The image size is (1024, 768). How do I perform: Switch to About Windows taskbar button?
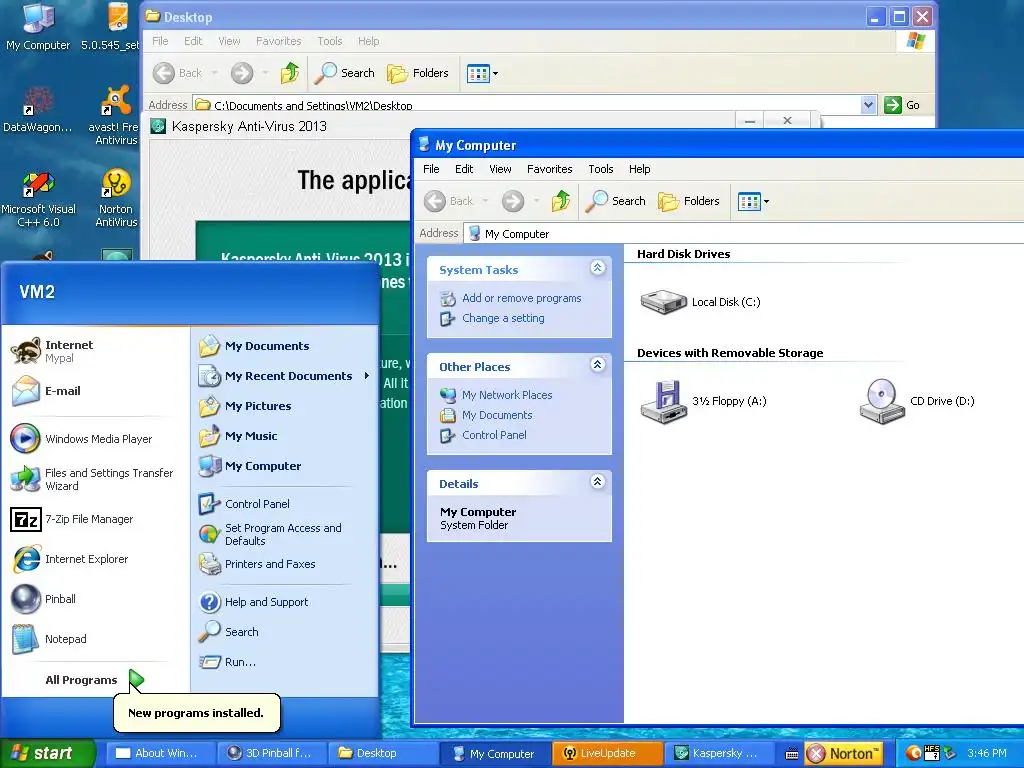pyautogui.click(x=161, y=754)
